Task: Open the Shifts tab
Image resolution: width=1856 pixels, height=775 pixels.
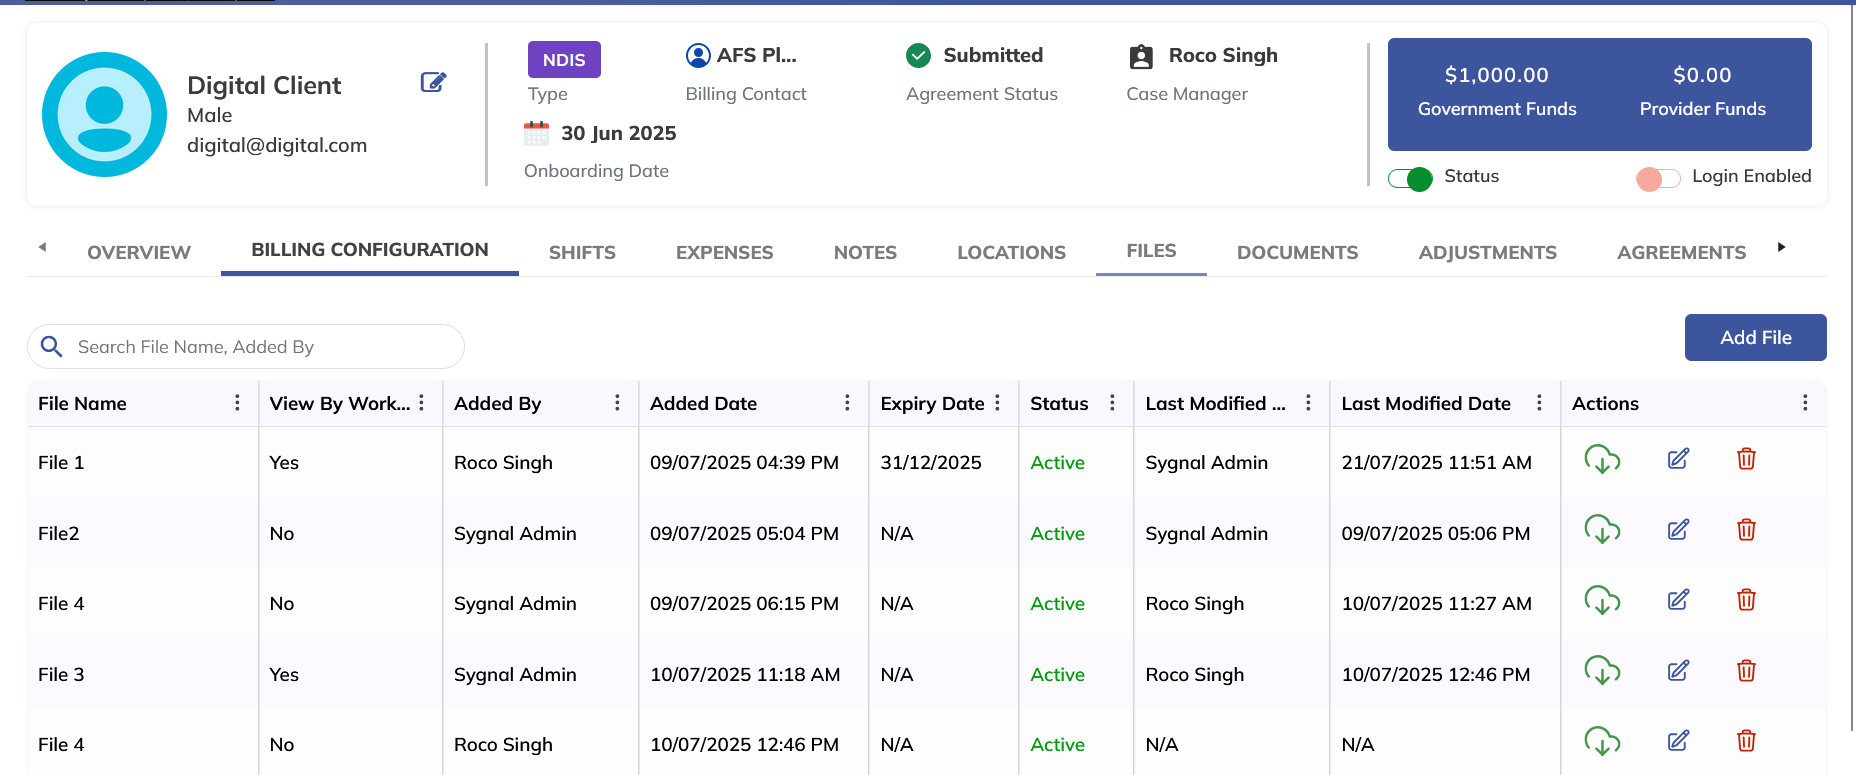Action: (x=582, y=253)
